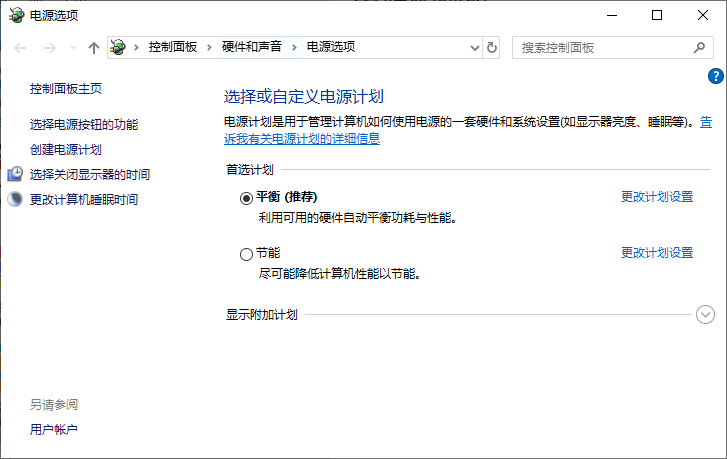Open 更改计算机睡眠时间 link
Image resolution: width=727 pixels, height=459 pixels.
click(84, 200)
